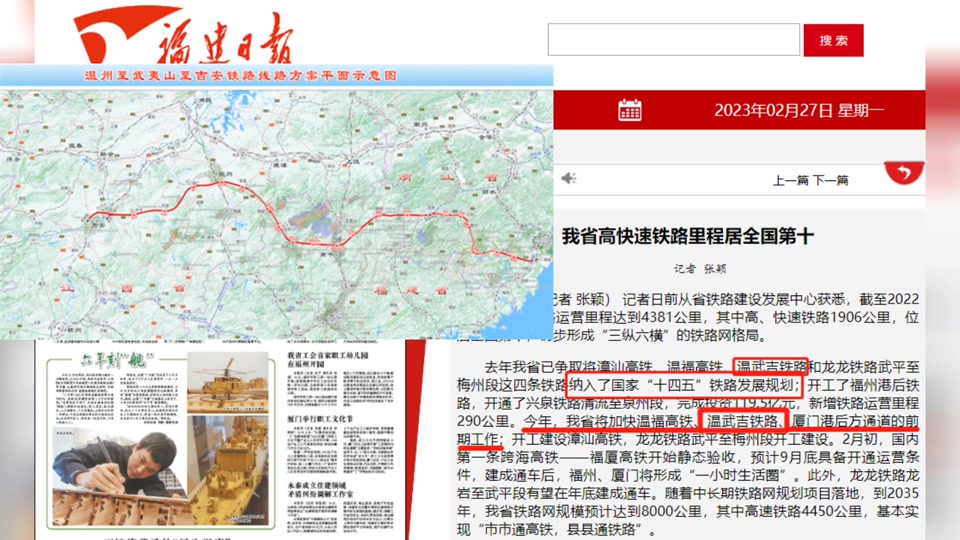Click the railway route map image

[x=276, y=214]
